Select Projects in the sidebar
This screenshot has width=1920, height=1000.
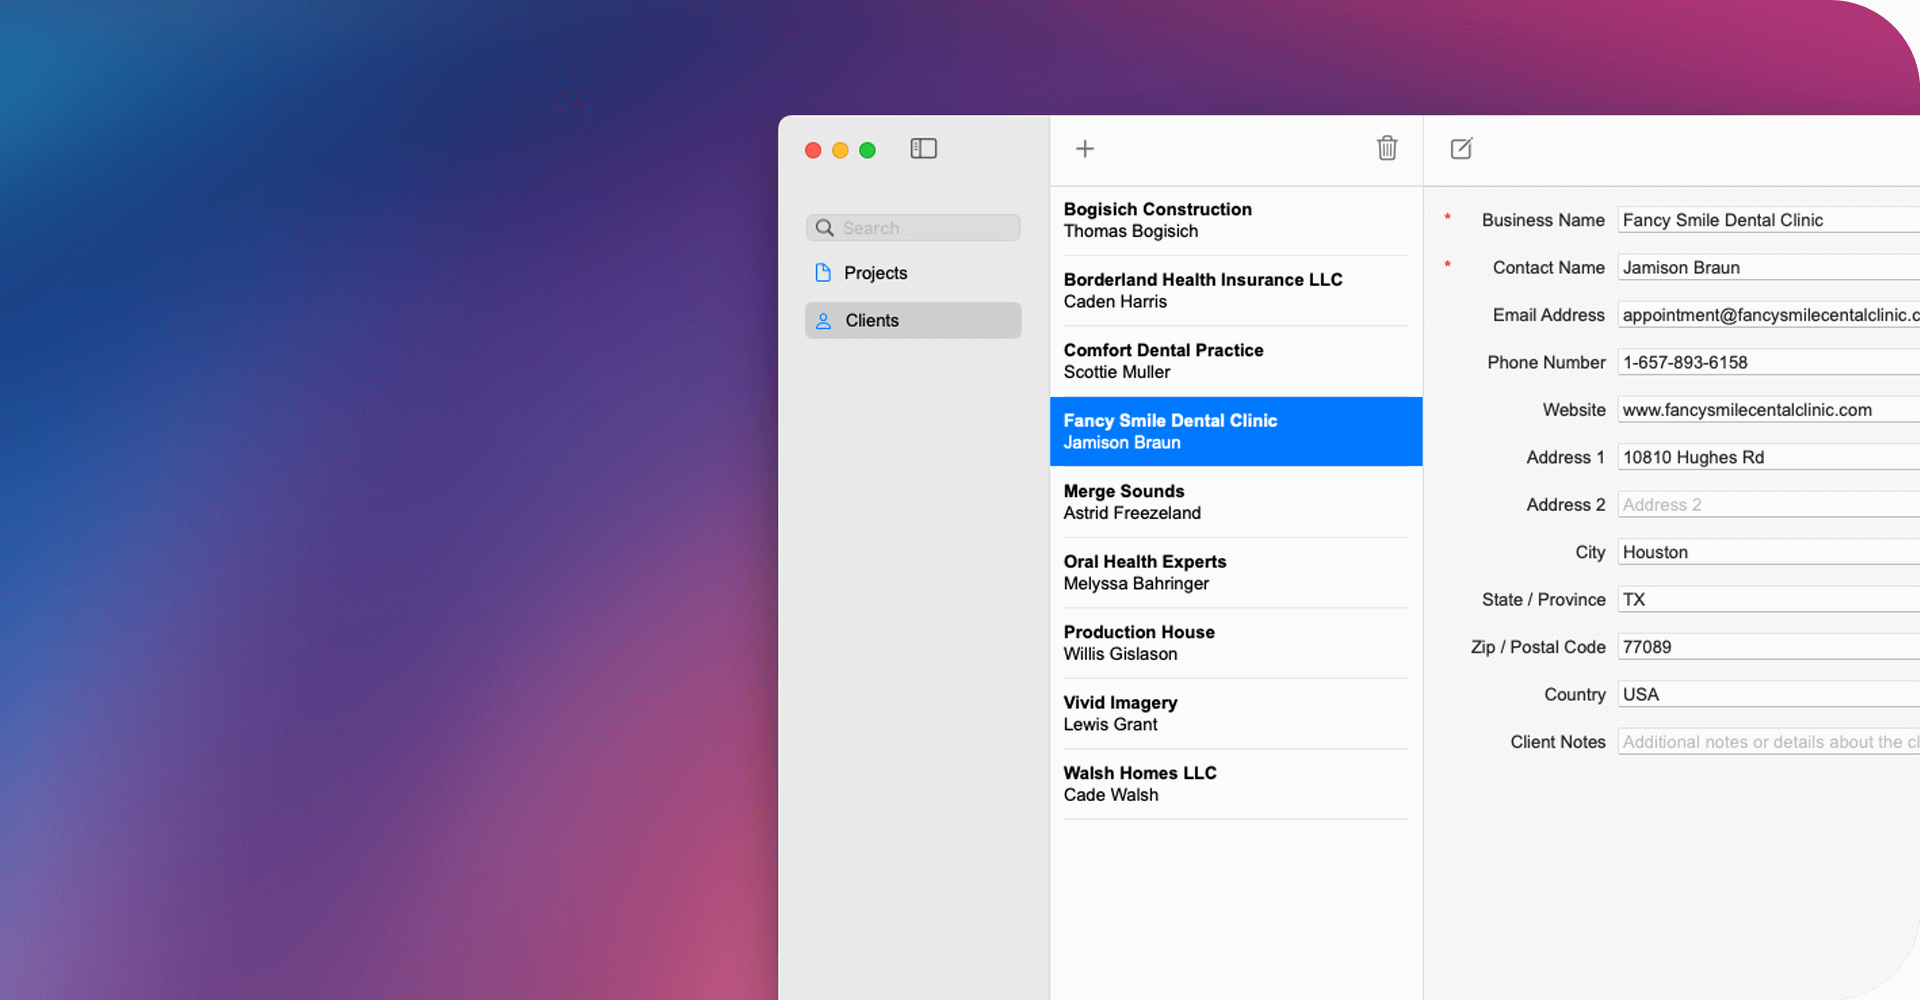tap(875, 272)
